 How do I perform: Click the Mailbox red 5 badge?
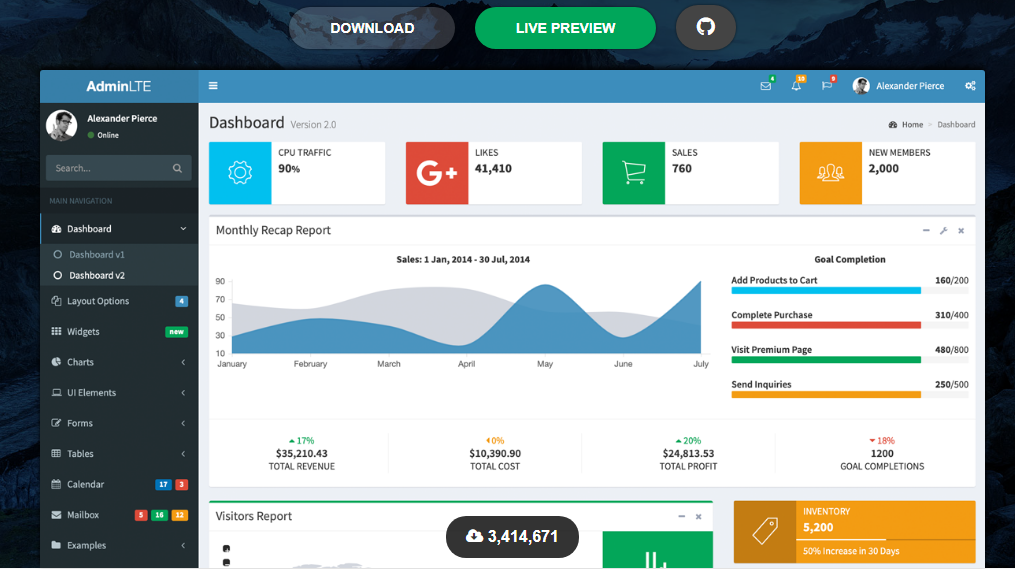[140, 515]
